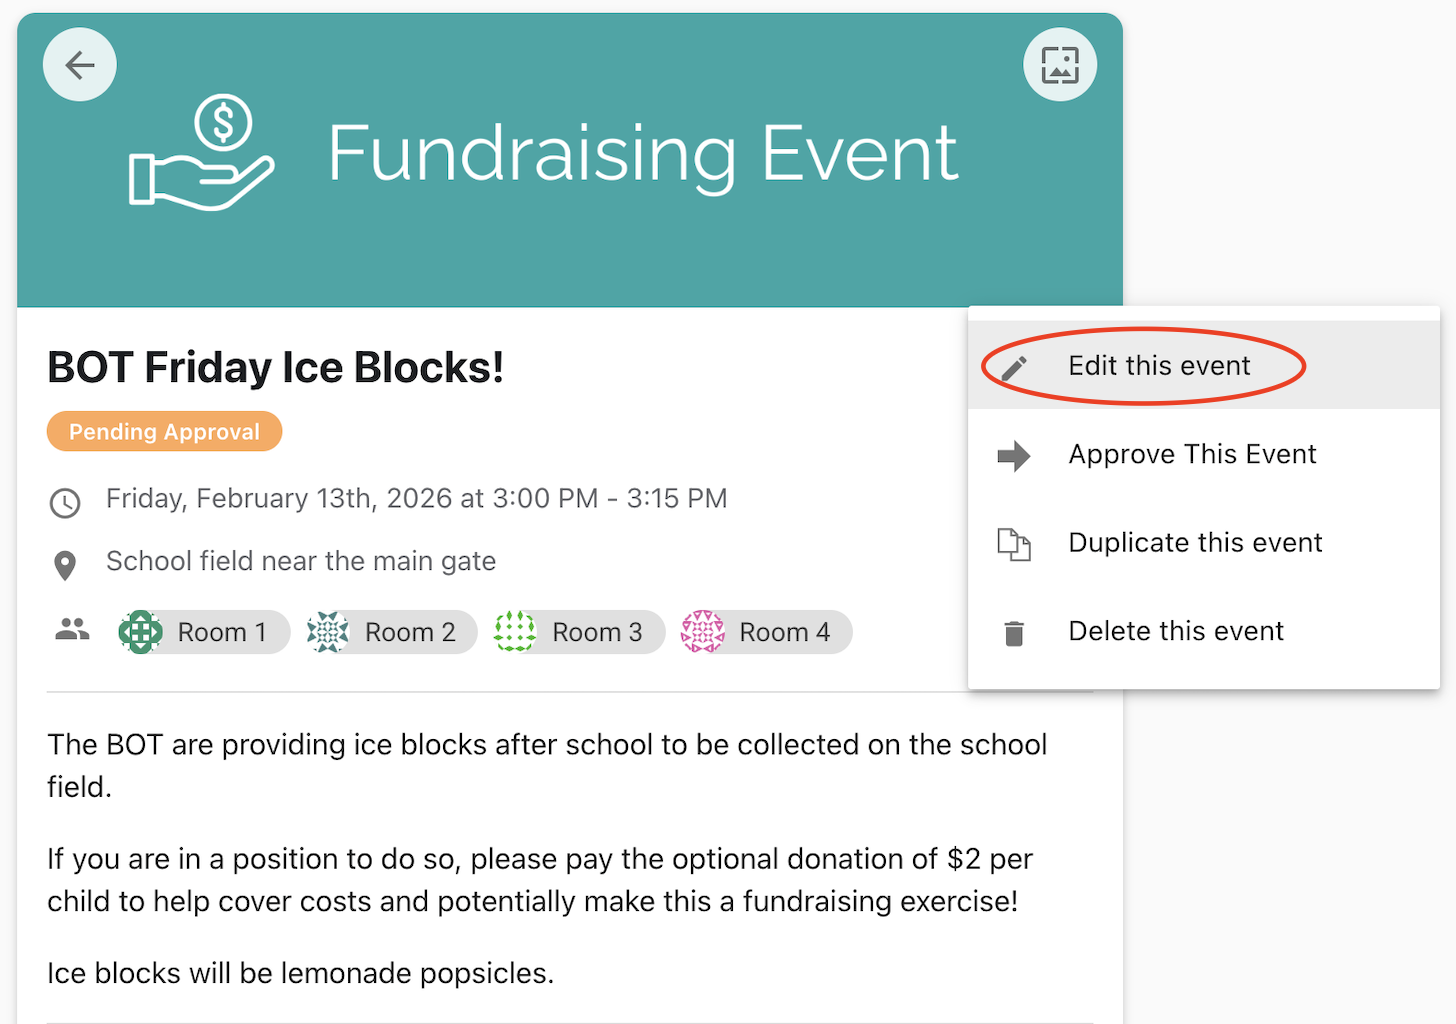1456x1024 pixels.
Task: Open the image picker icon in header
Action: [x=1060, y=65]
